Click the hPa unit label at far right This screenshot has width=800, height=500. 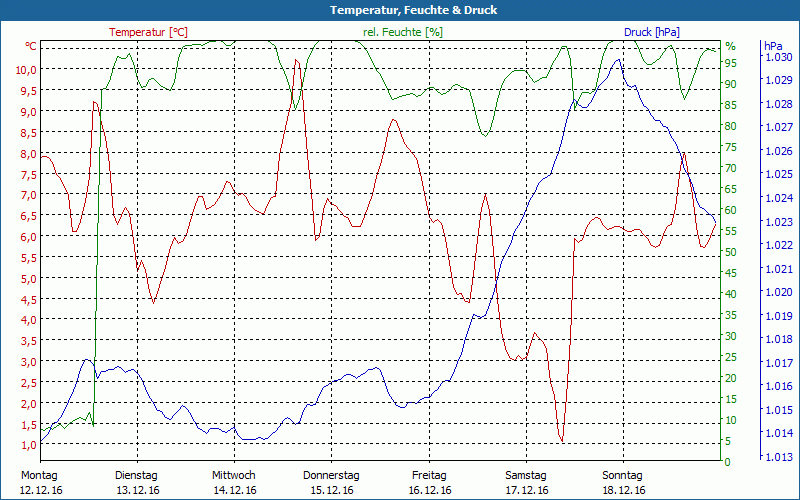[x=773, y=46]
